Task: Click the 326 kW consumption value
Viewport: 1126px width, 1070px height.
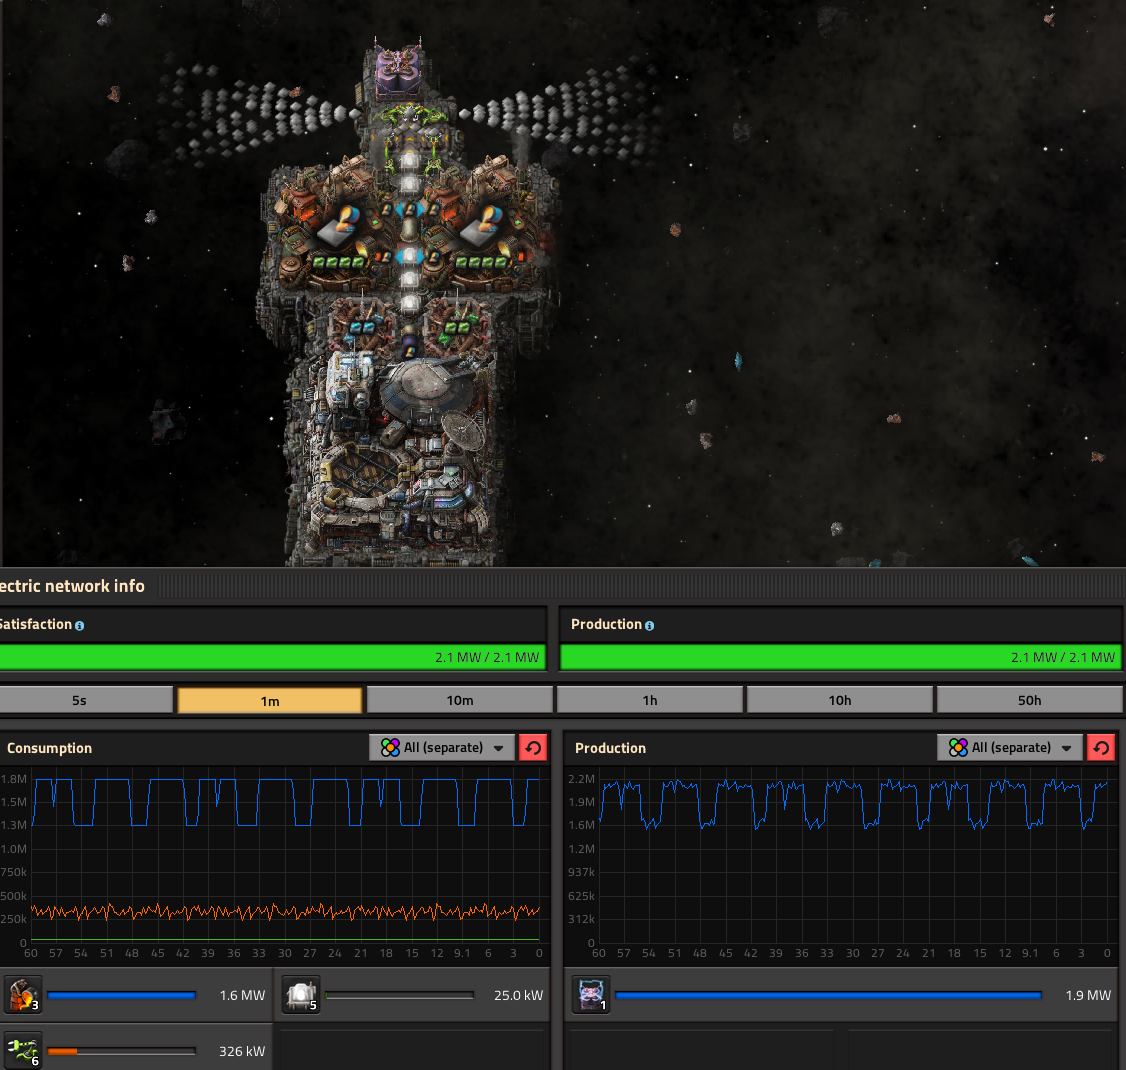Action: point(242,1051)
